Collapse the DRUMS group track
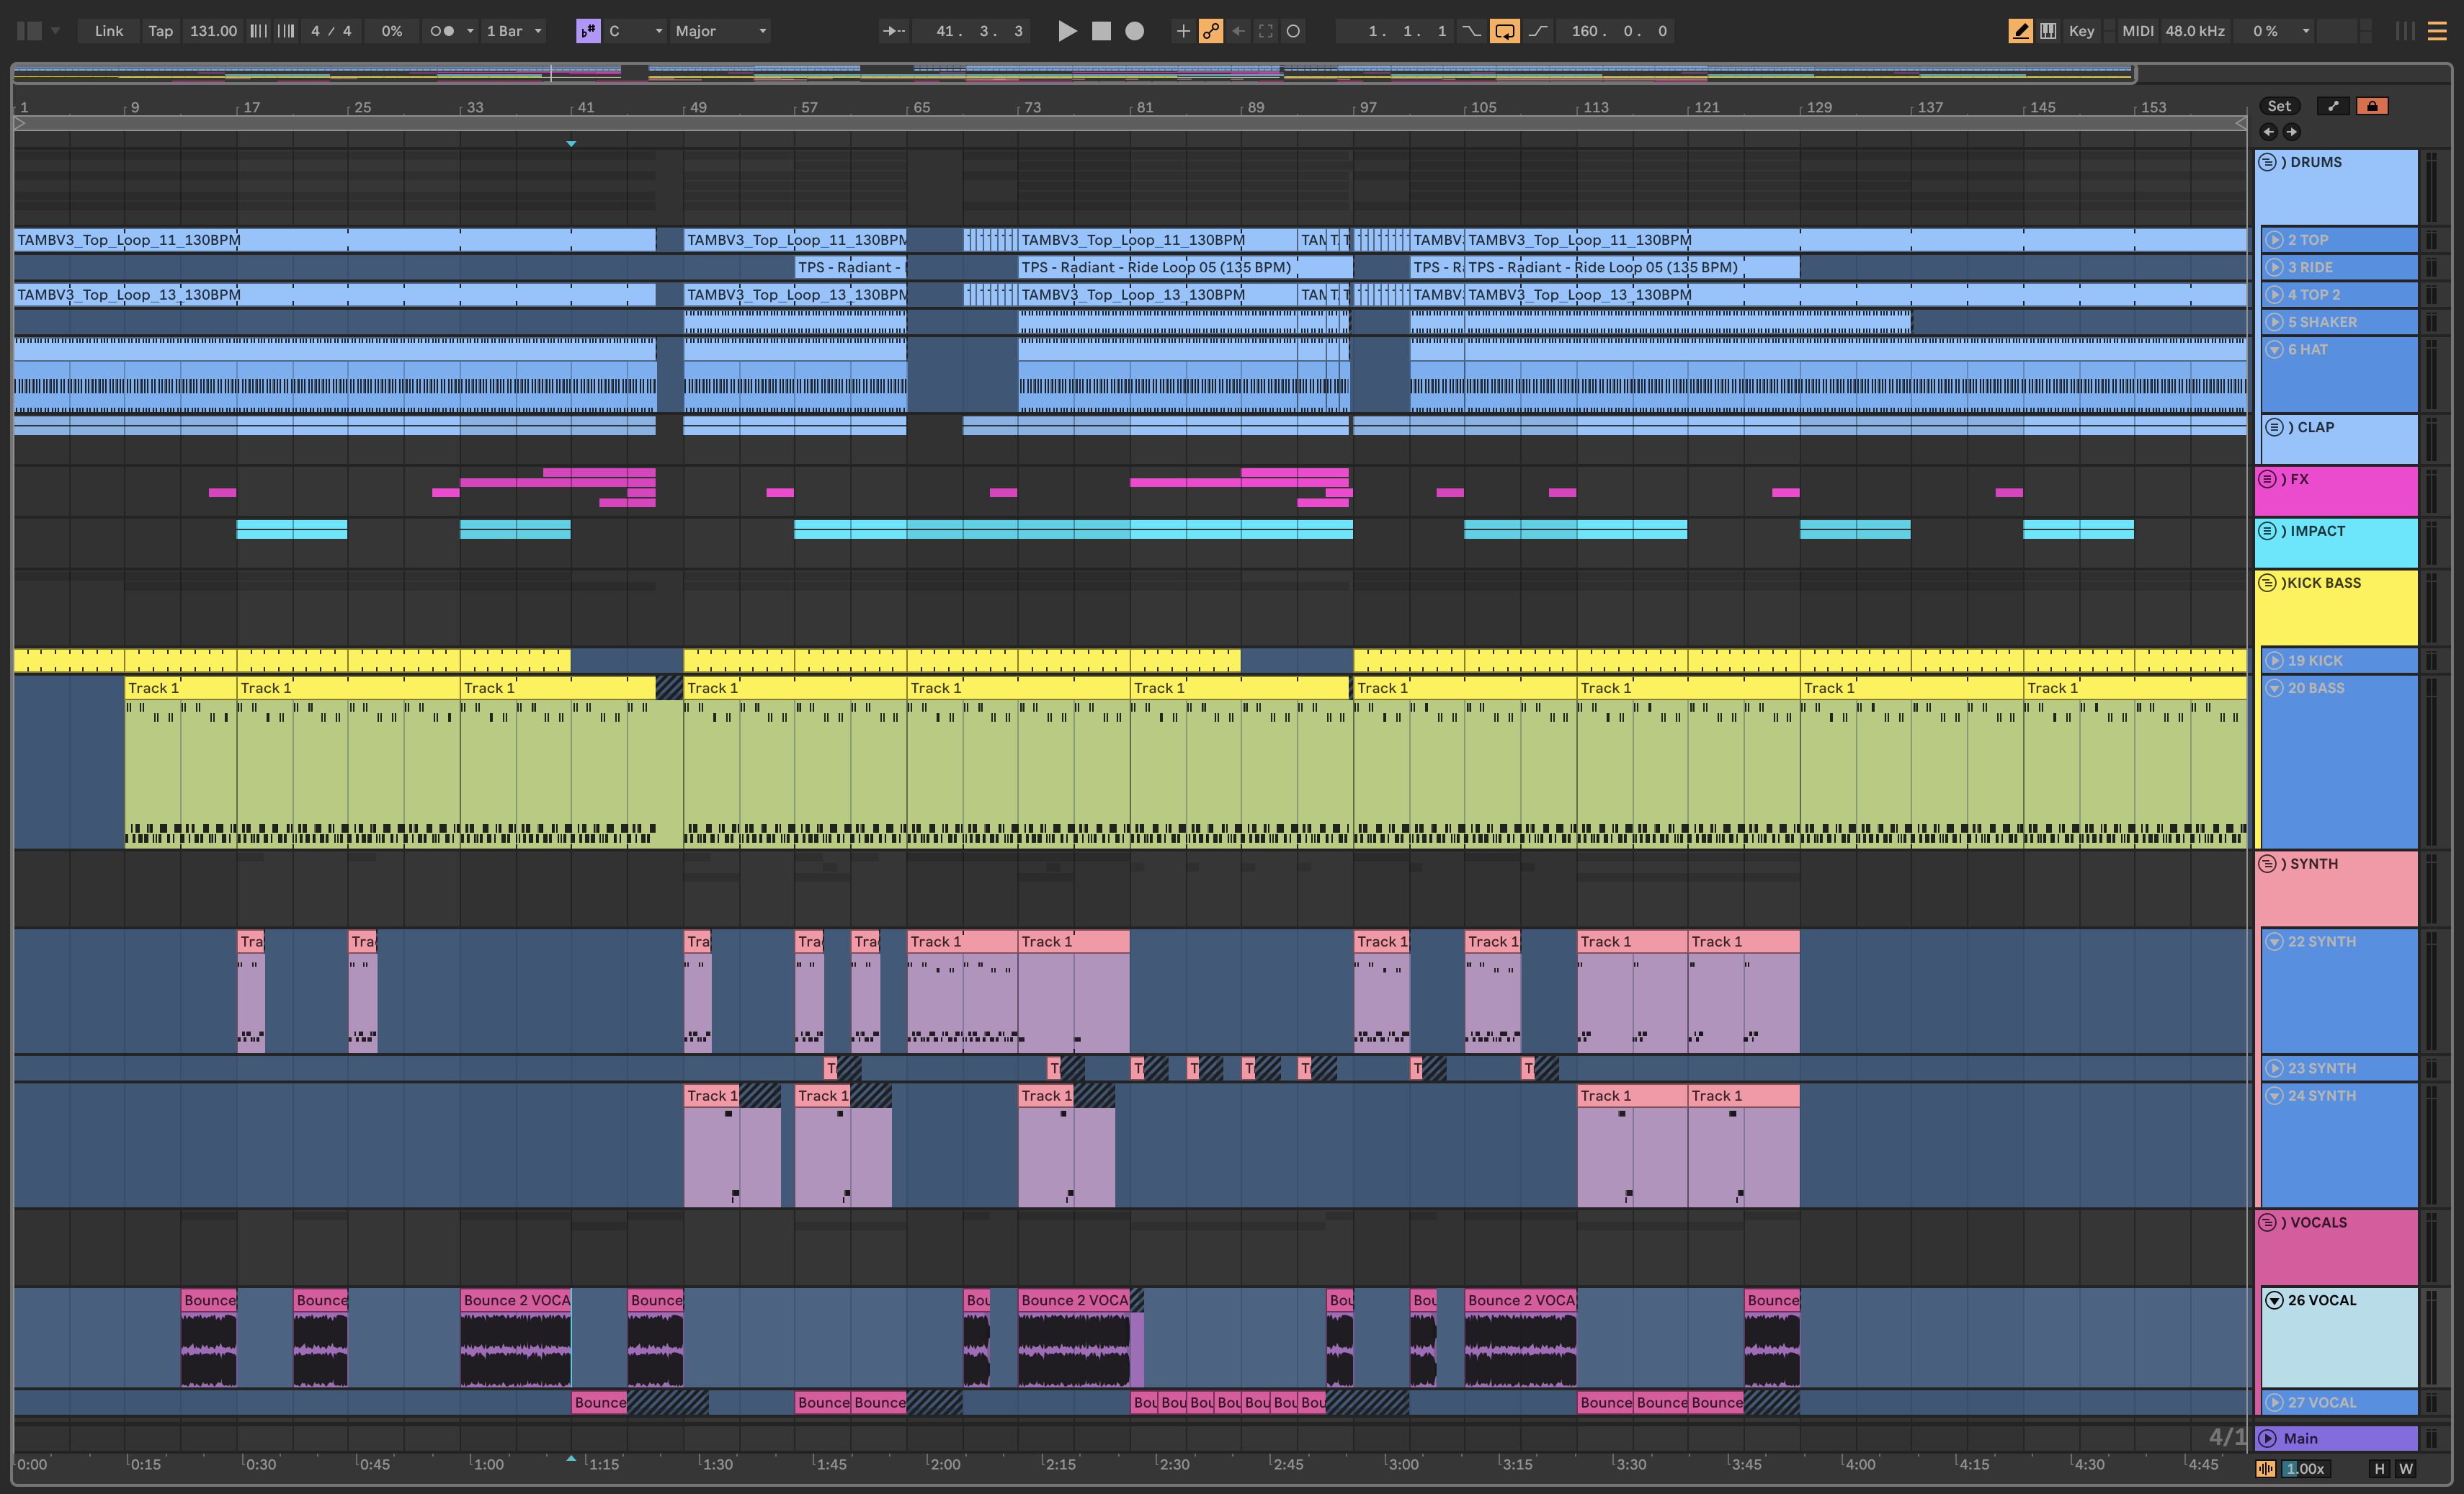Image resolution: width=2464 pixels, height=1494 pixels. pos(2268,162)
